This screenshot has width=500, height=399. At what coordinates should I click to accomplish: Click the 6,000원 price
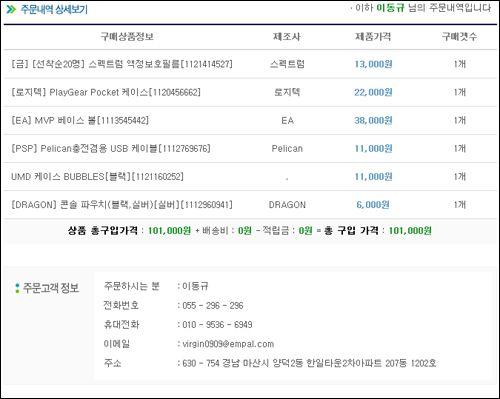[373, 205]
